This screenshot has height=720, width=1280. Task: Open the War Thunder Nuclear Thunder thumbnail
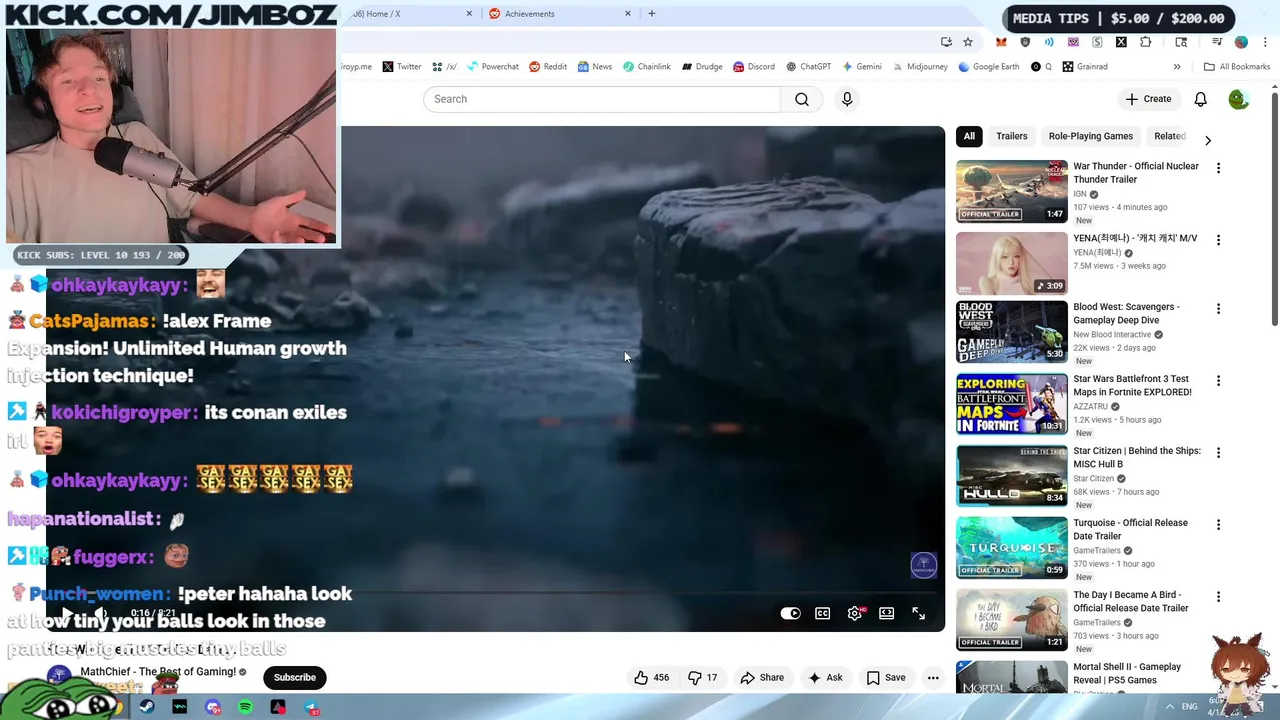click(1011, 191)
